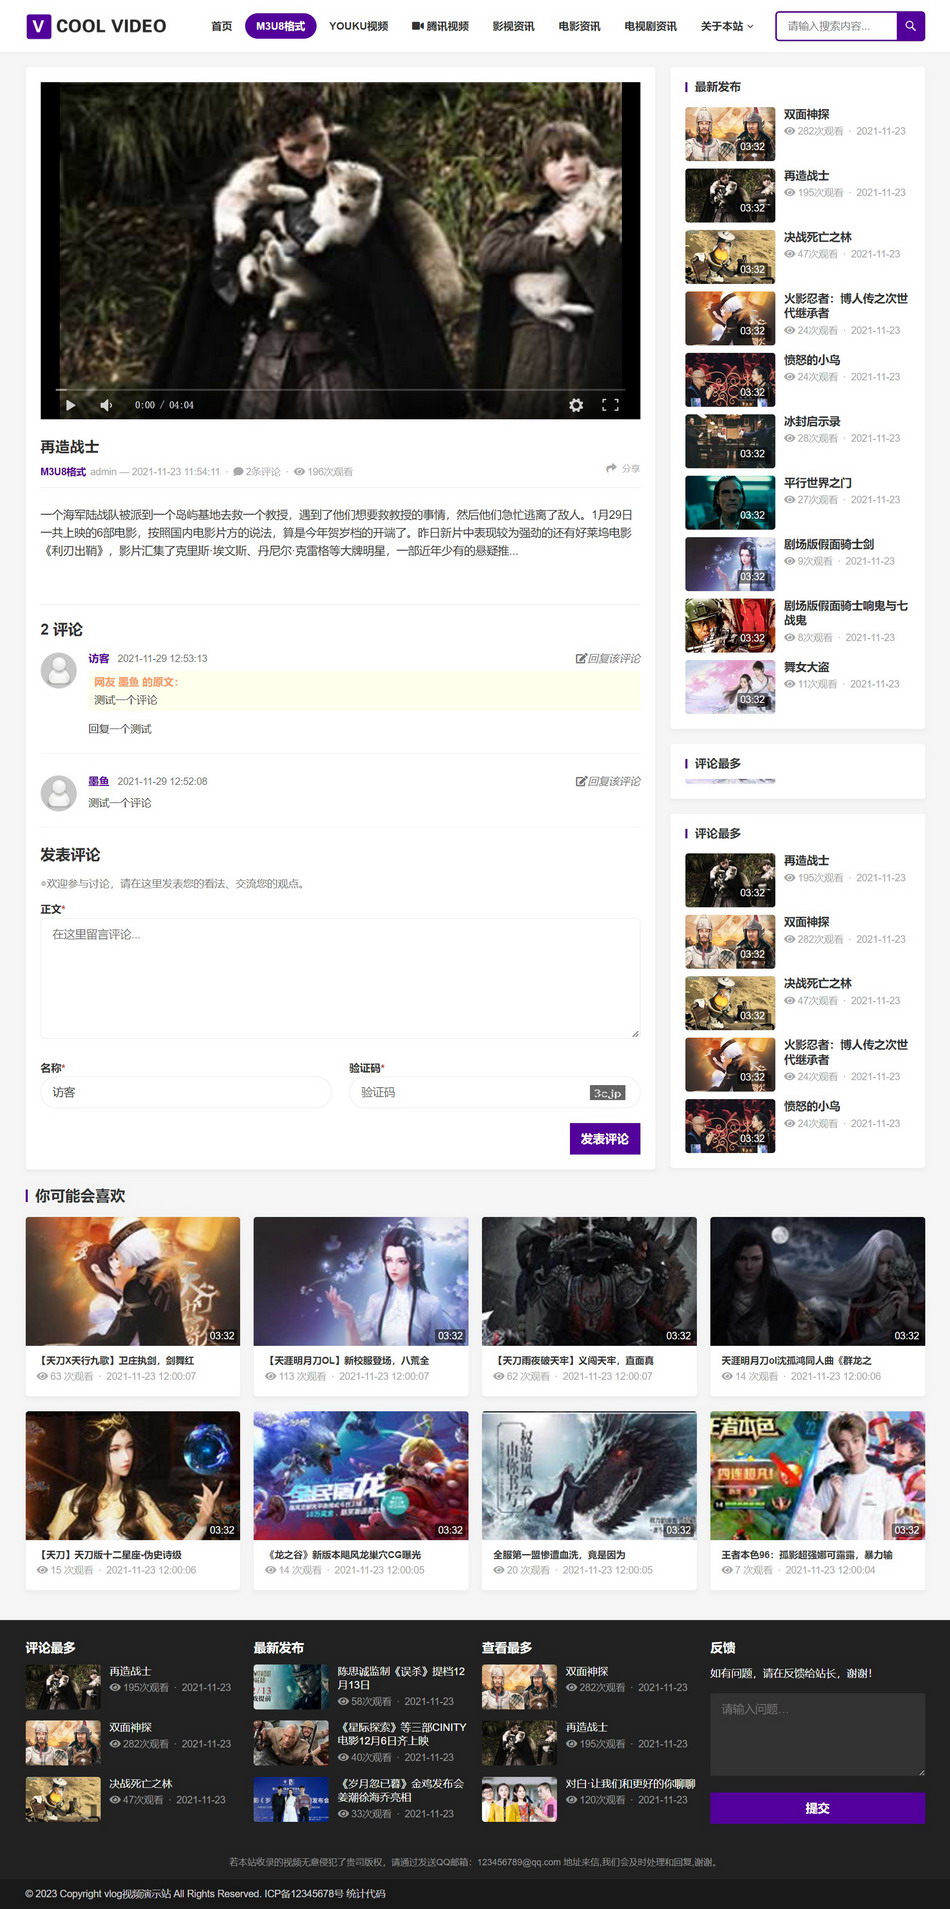The image size is (950, 1909).
Task: Enter fullscreen with the expand icon
Action: pyautogui.click(x=610, y=405)
